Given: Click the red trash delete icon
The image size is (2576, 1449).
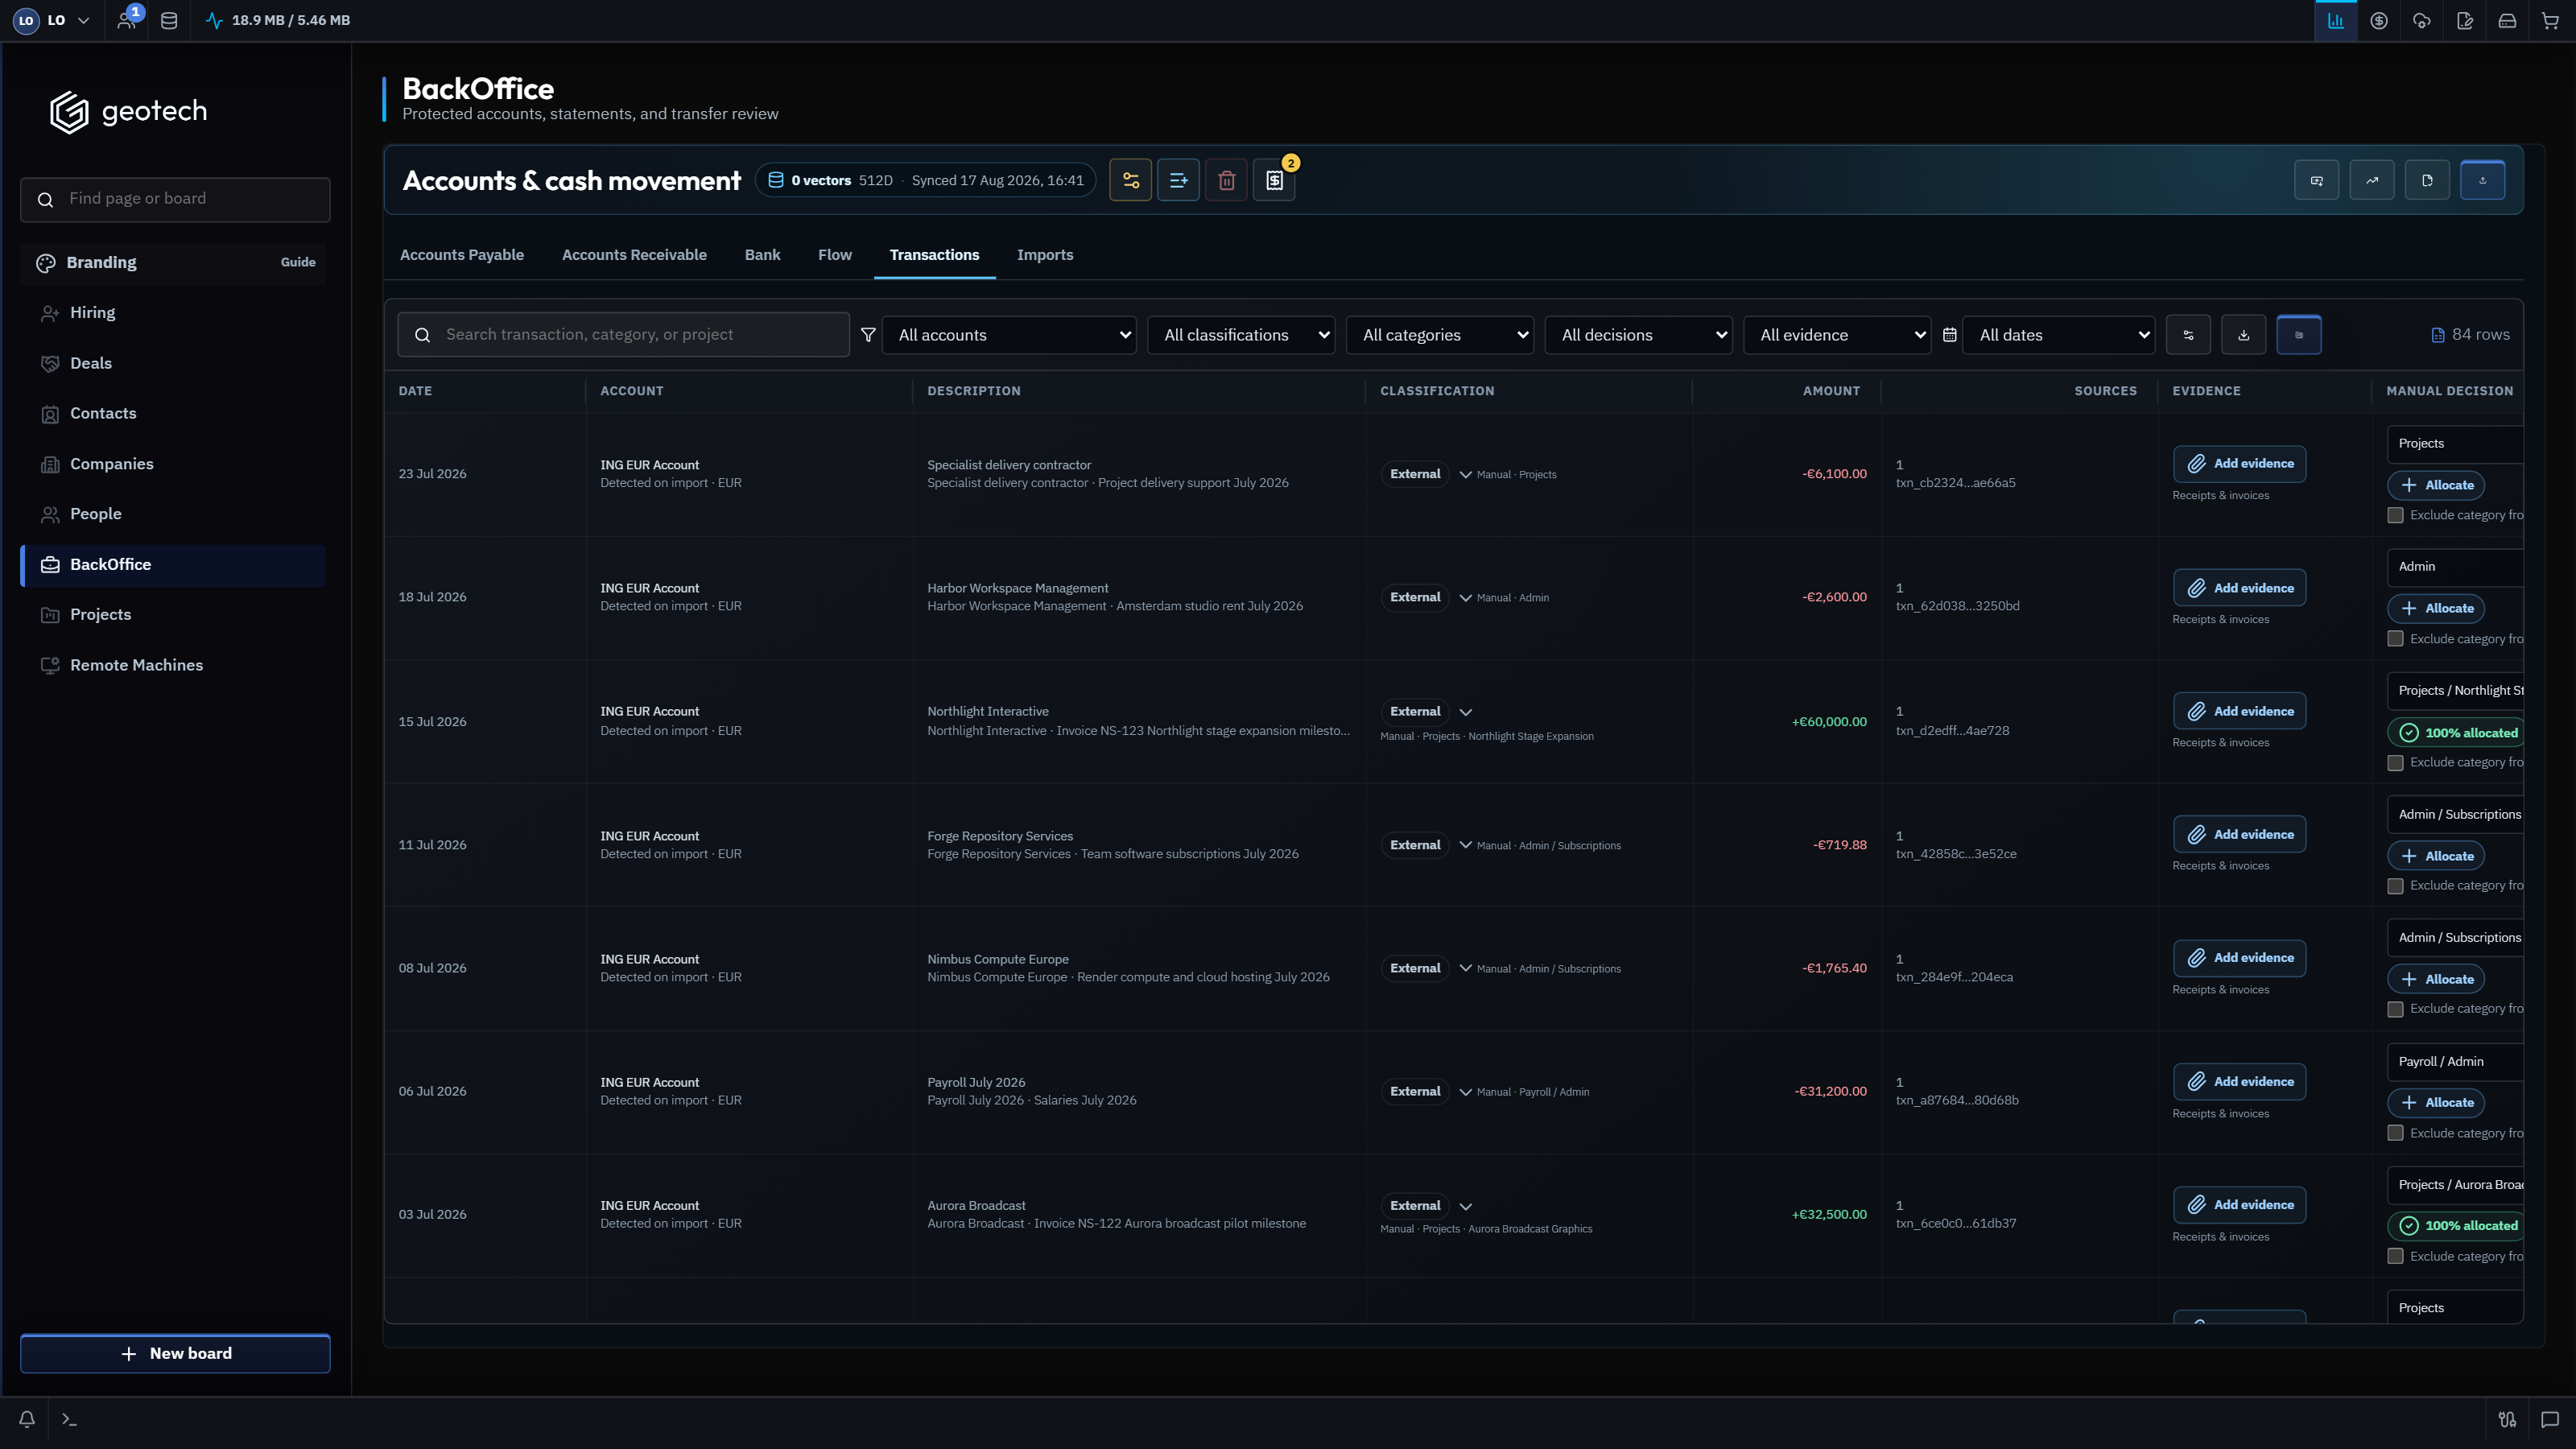Looking at the screenshot, I should (1226, 180).
